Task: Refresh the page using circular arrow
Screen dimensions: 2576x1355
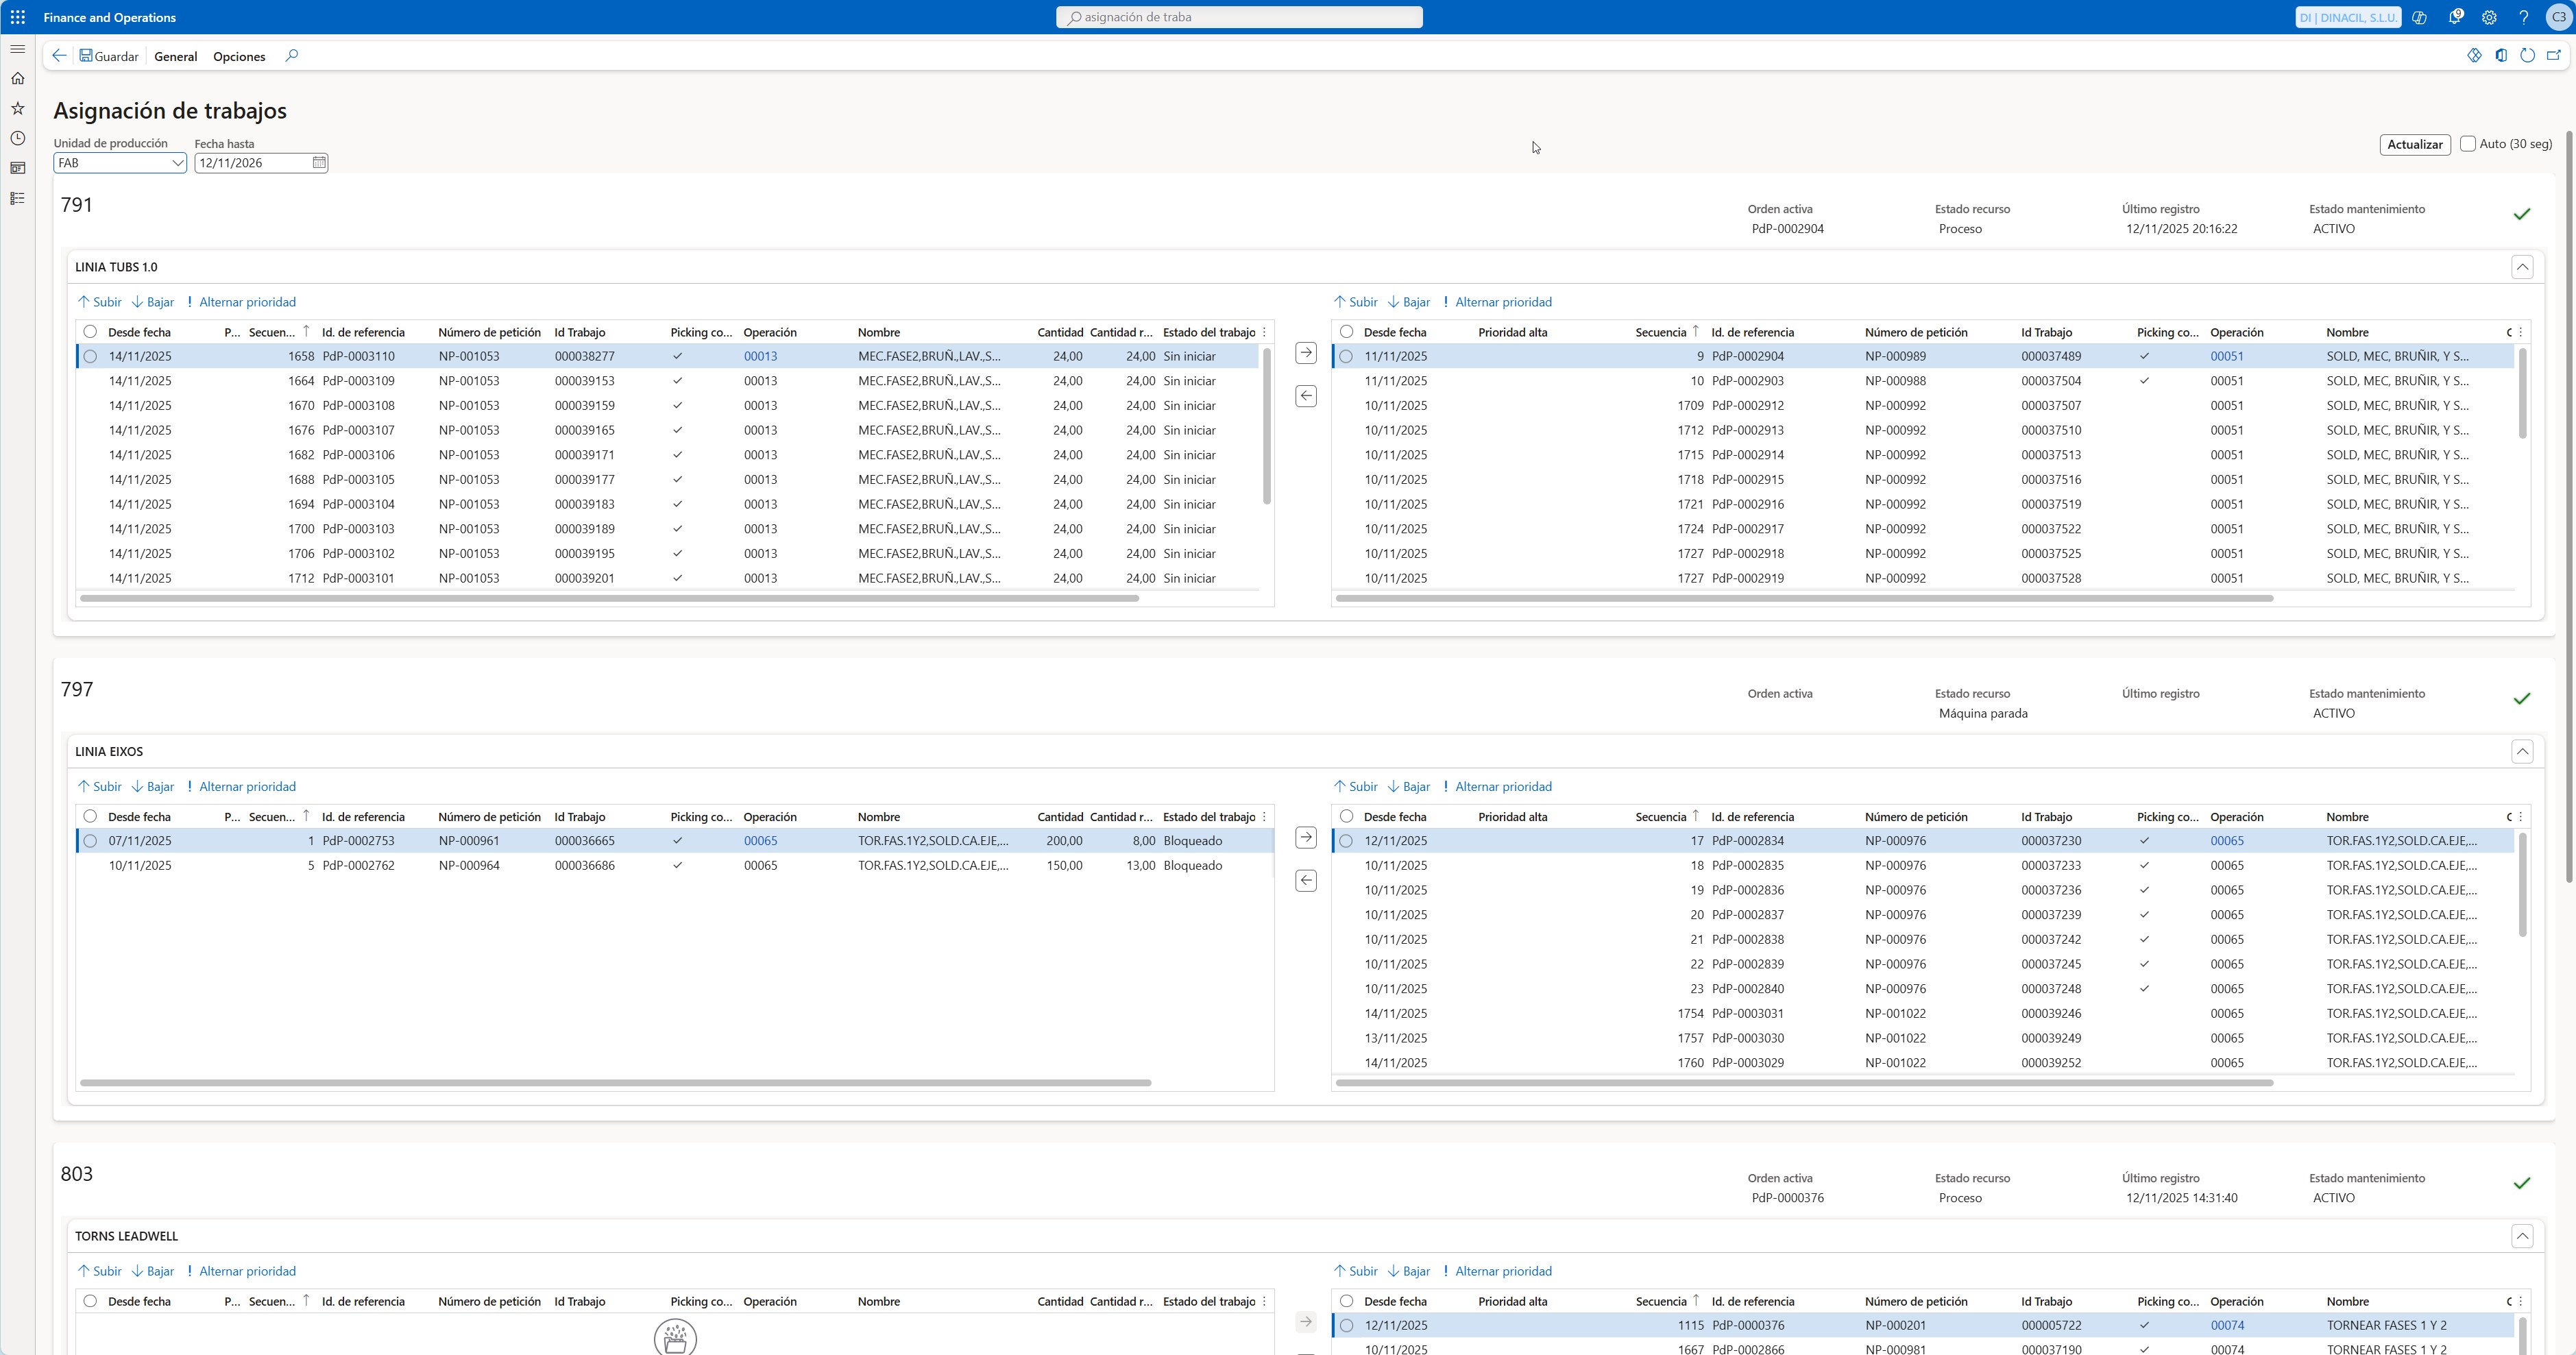Action: [x=2527, y=56]
